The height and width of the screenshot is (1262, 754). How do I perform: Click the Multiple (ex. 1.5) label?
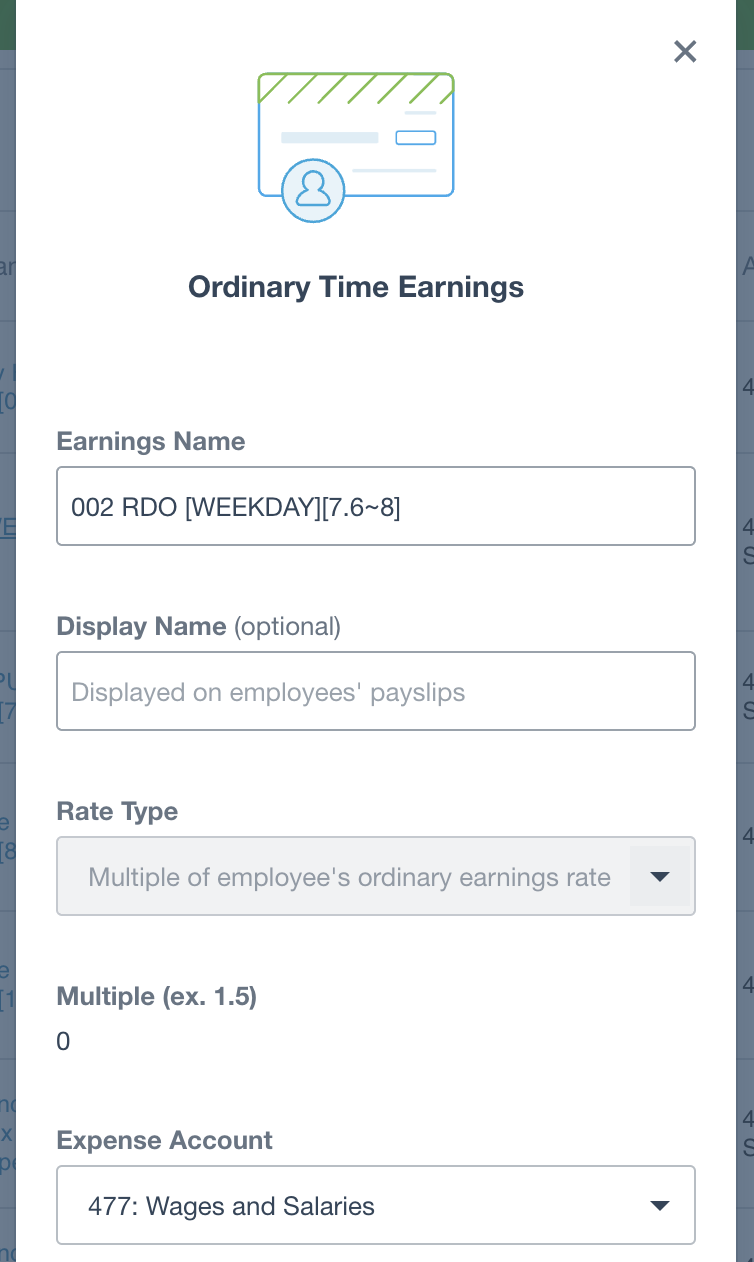[157, 996]
